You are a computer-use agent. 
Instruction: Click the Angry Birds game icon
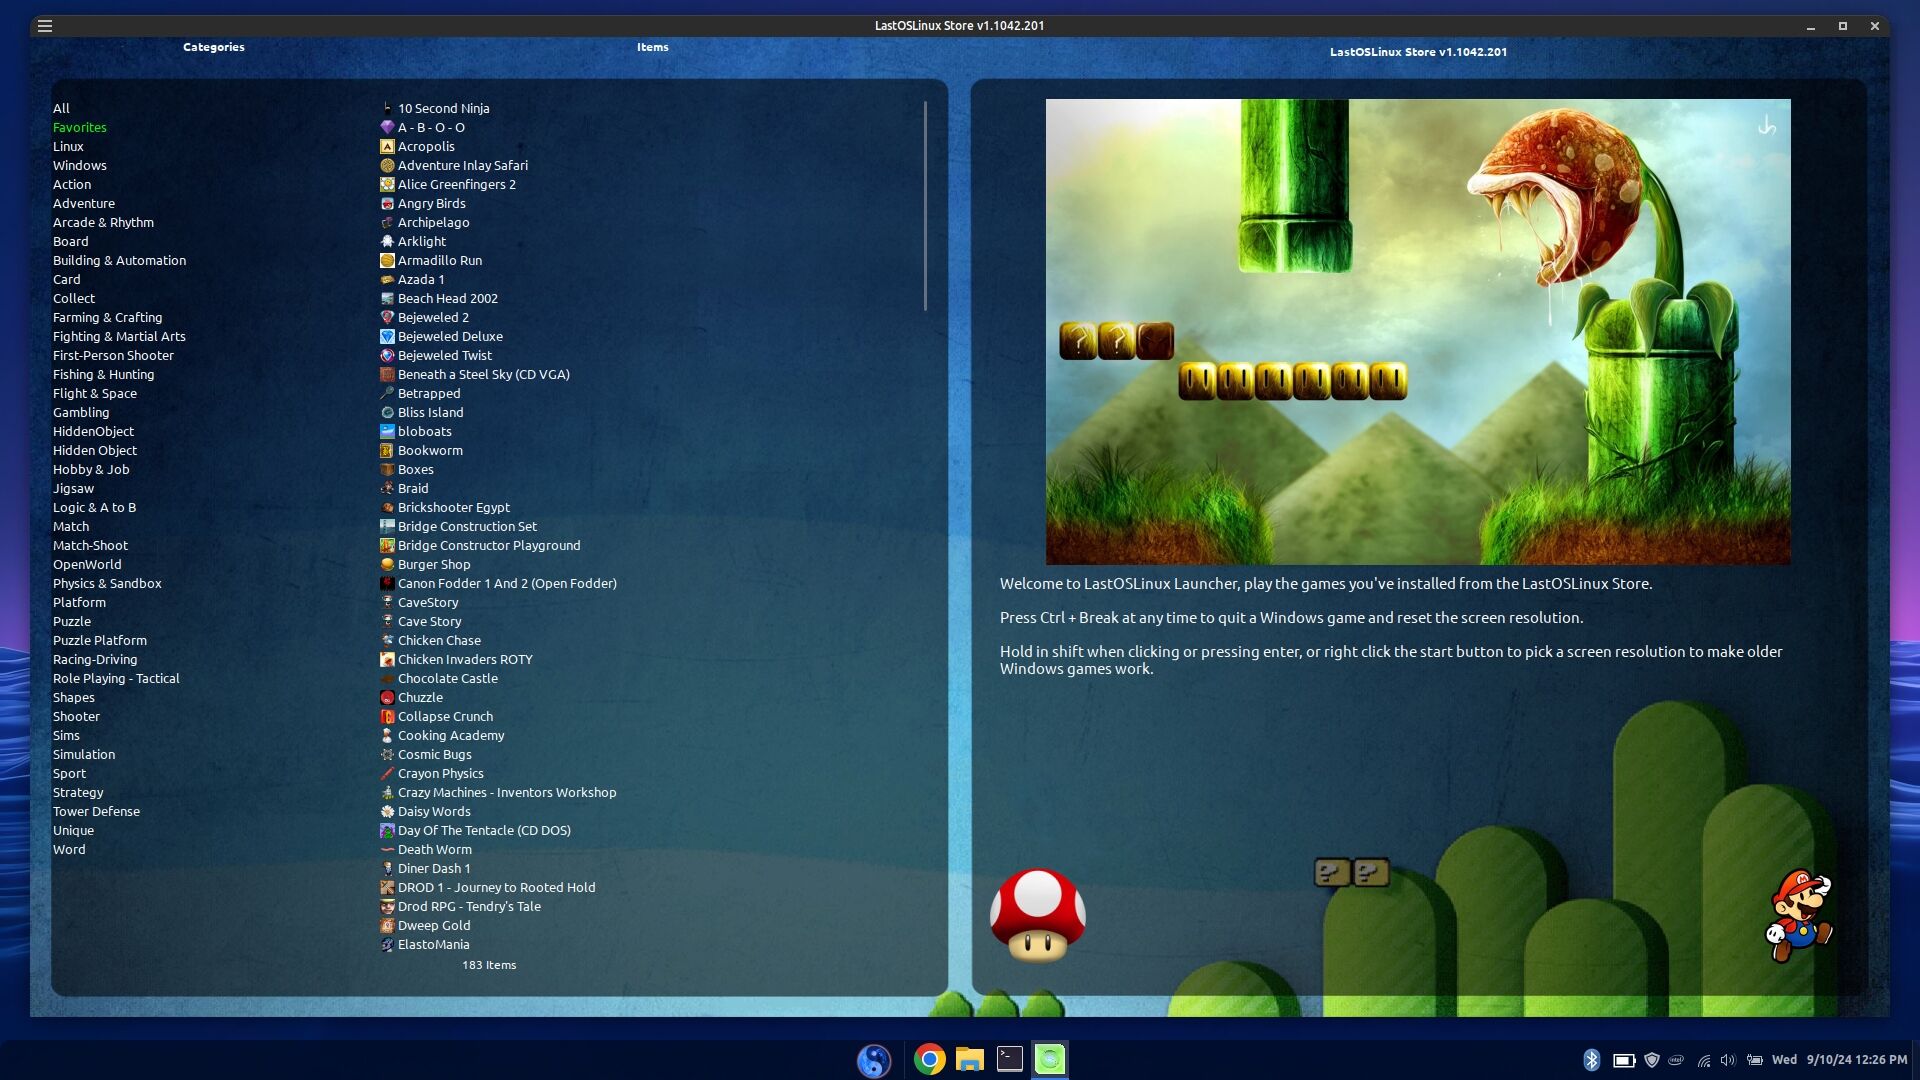(x=387, y=204)
